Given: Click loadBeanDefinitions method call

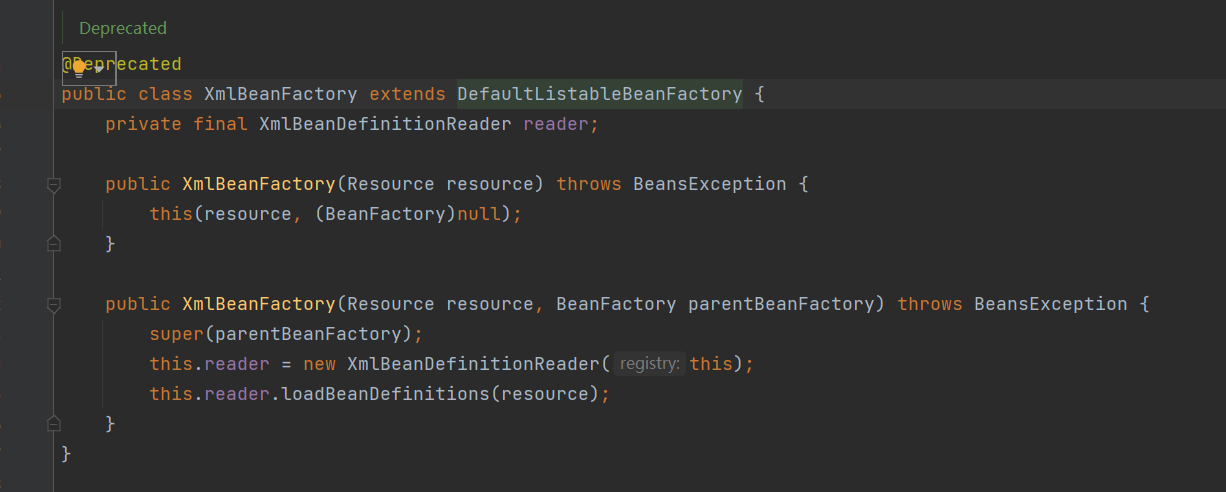Looking at the screenshot, I should coord(386,394).
